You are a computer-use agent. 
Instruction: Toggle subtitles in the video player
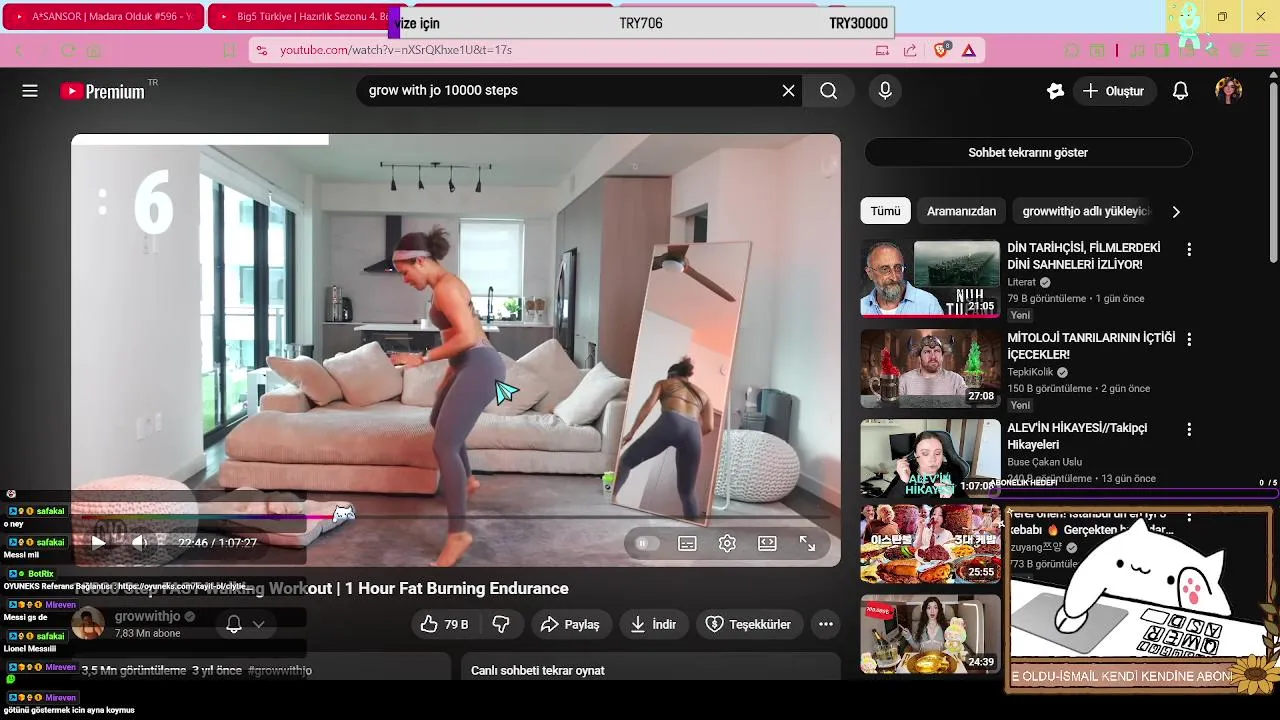[x=687, y=543]
